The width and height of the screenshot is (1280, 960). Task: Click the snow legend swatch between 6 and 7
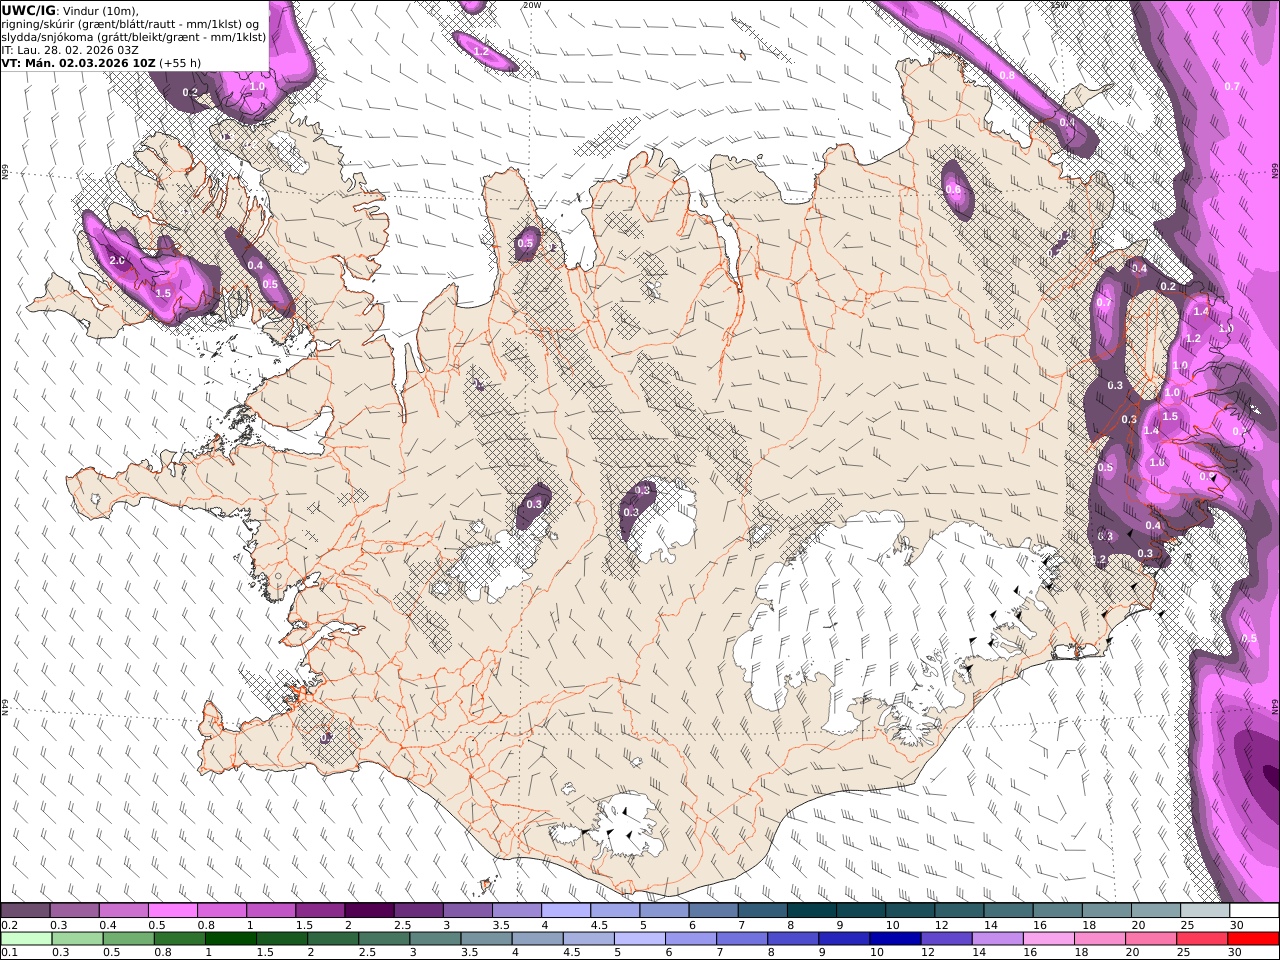[713, 910]
